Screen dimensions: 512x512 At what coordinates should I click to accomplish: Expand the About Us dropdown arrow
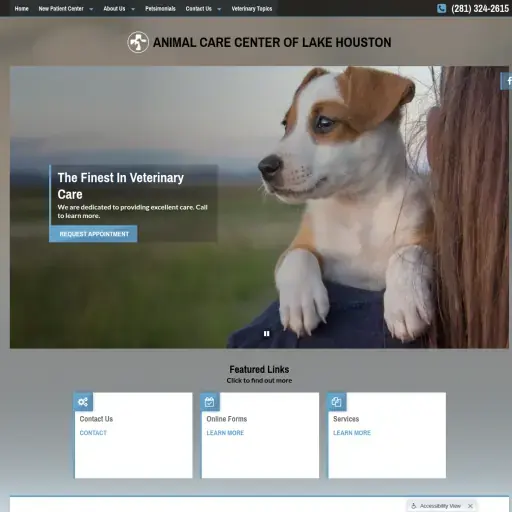[x=133, y=9]
